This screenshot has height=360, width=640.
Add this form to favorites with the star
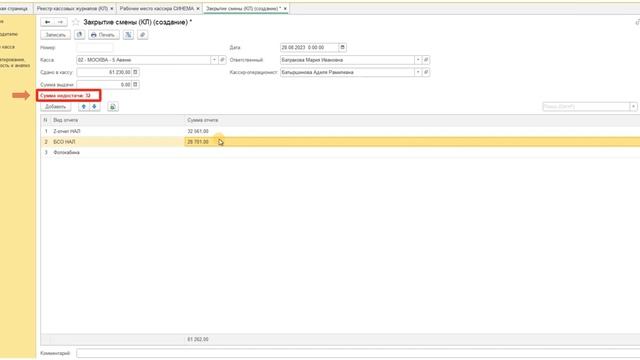pos(76,22)
